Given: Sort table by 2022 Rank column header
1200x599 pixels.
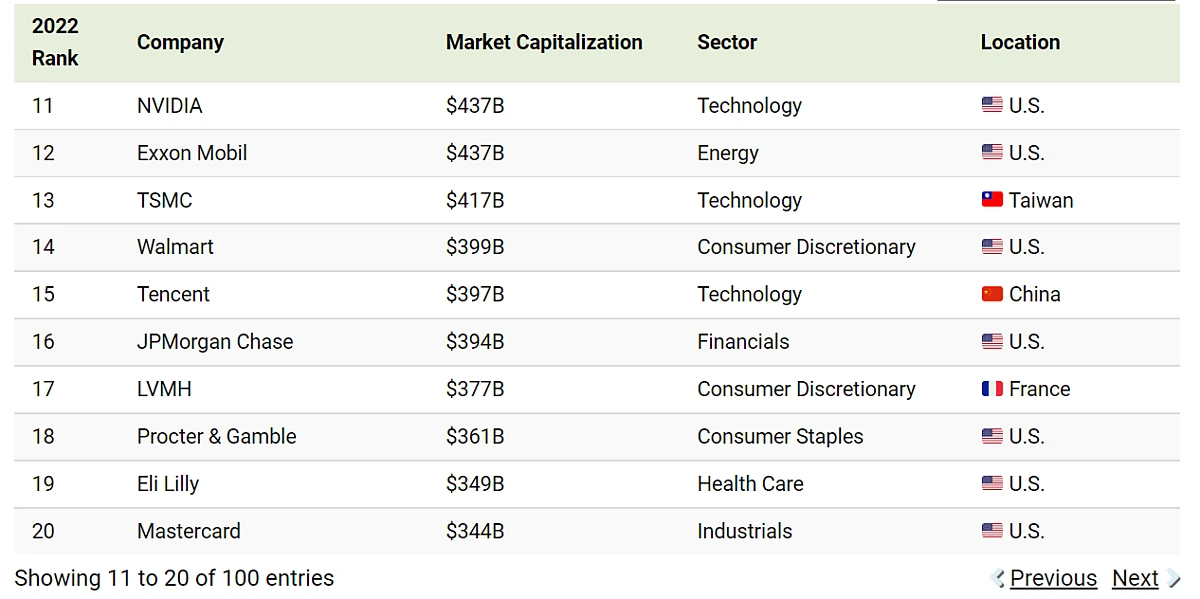Looking at the screenshot, I should pos(55,42).
